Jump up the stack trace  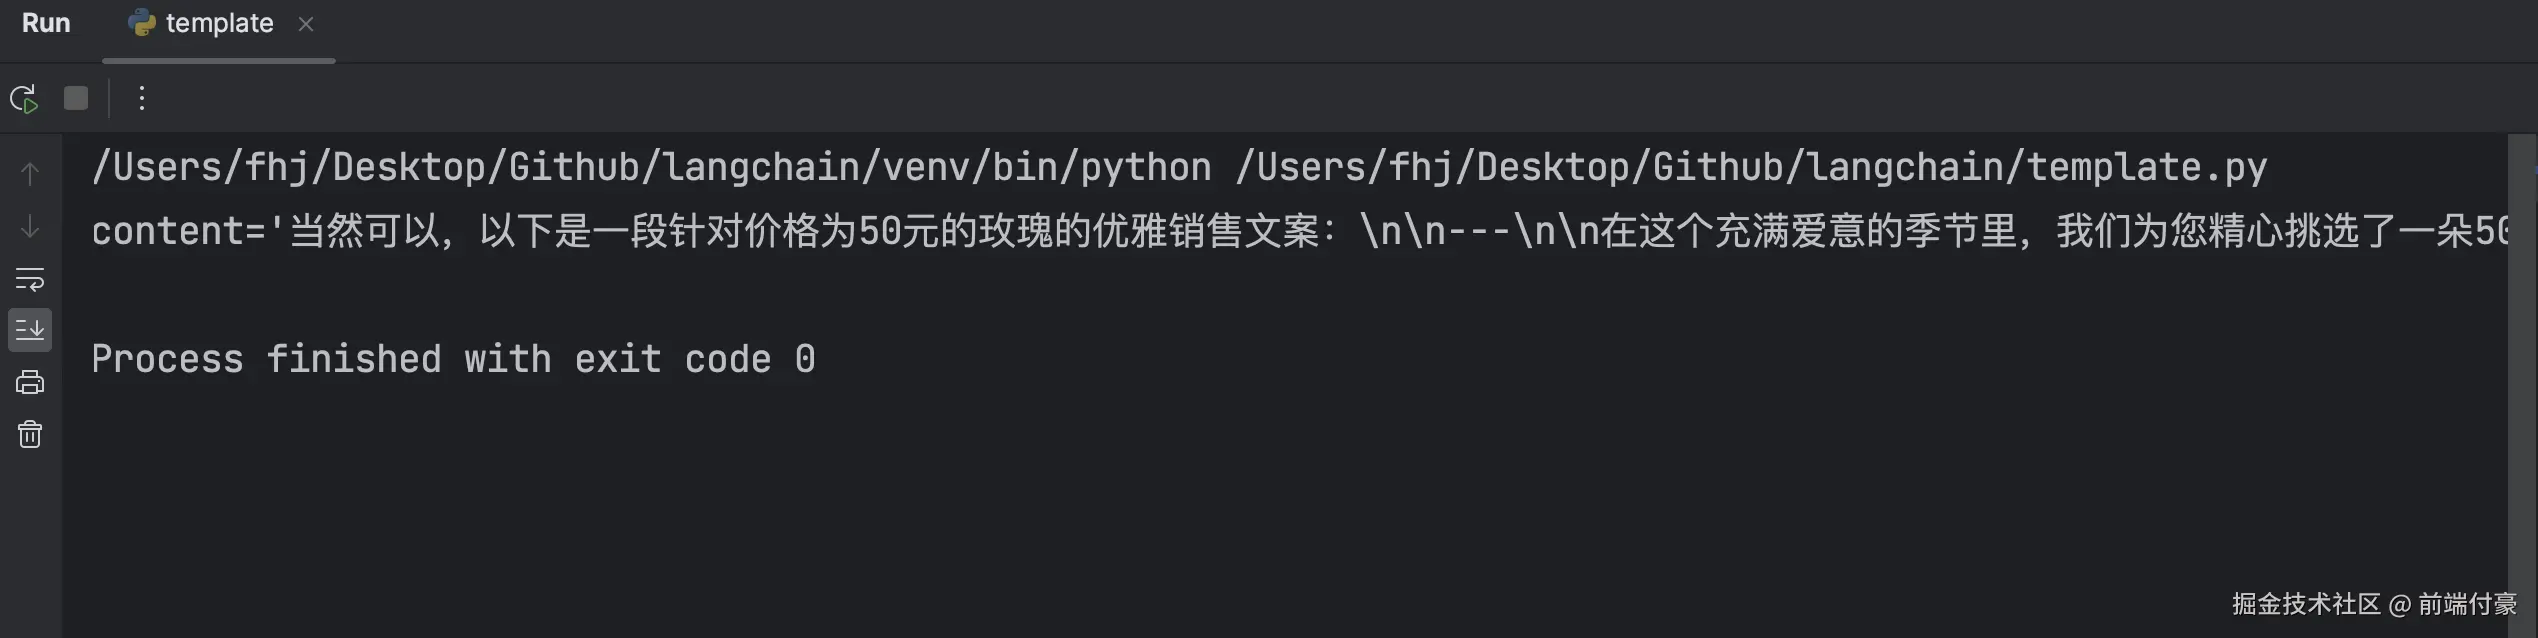tap(30, 174)
